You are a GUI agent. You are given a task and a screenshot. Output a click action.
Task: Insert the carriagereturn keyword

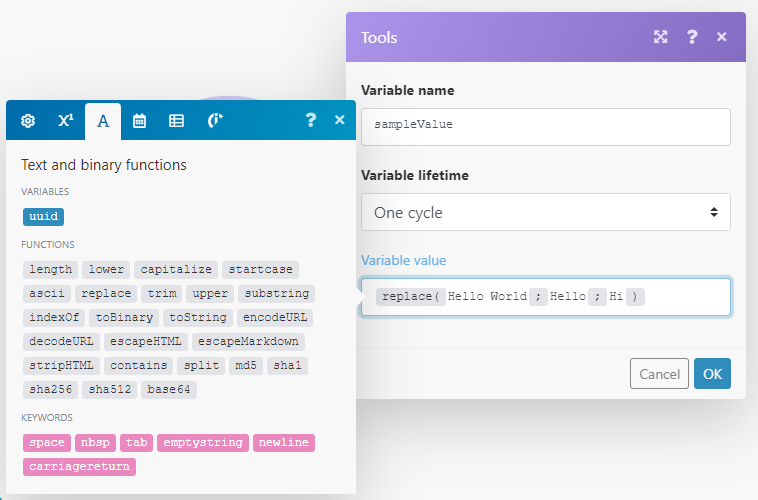[x=79, y=467]
